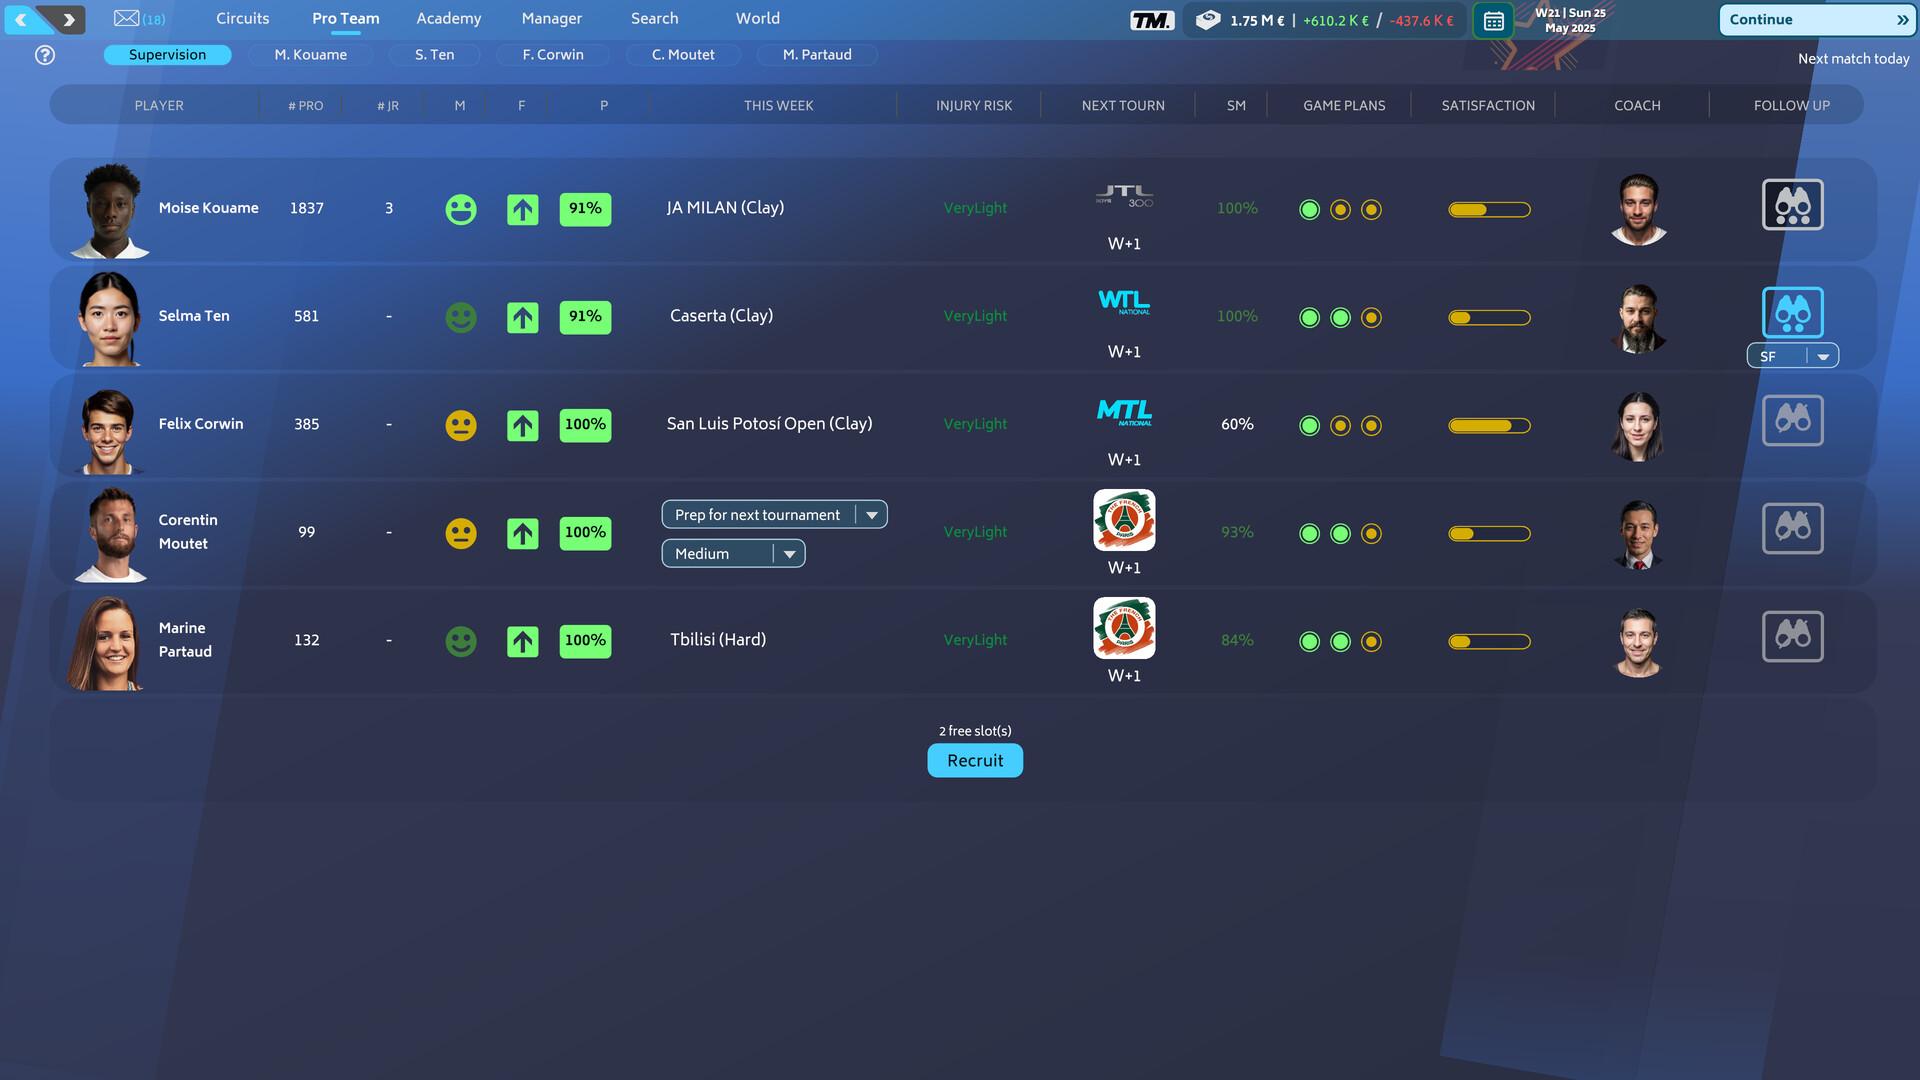Click the WTL tournament logo for Selma Ten
1920x1080 pixels.
(1124, 303)
